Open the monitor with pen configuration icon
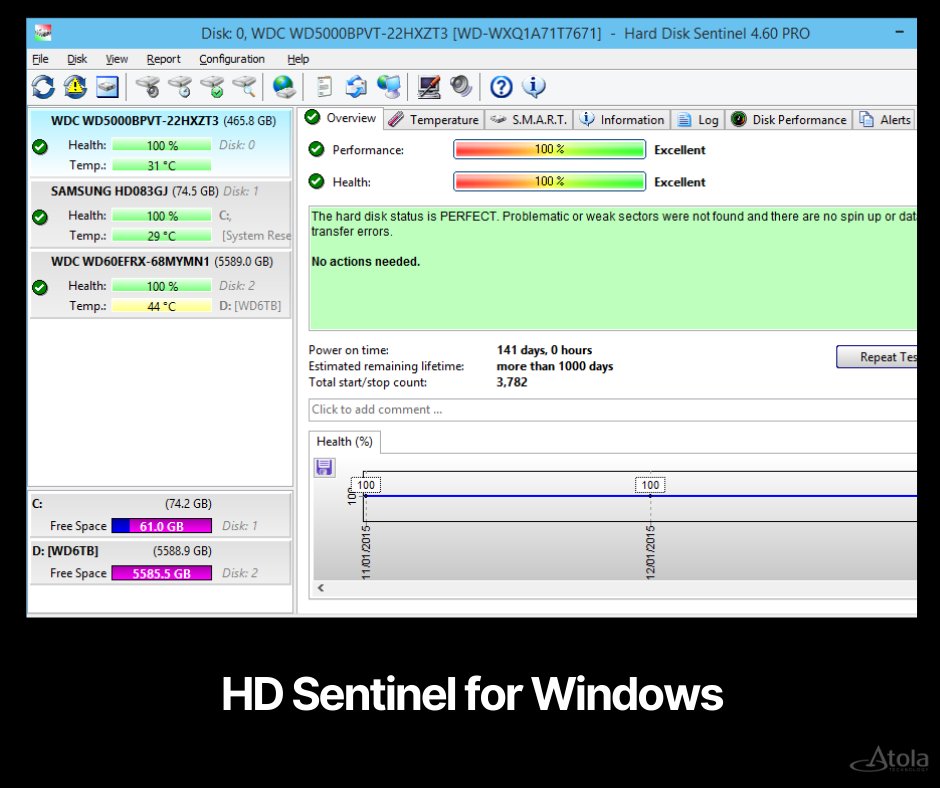The image size is (940, 788). point(429,87)
